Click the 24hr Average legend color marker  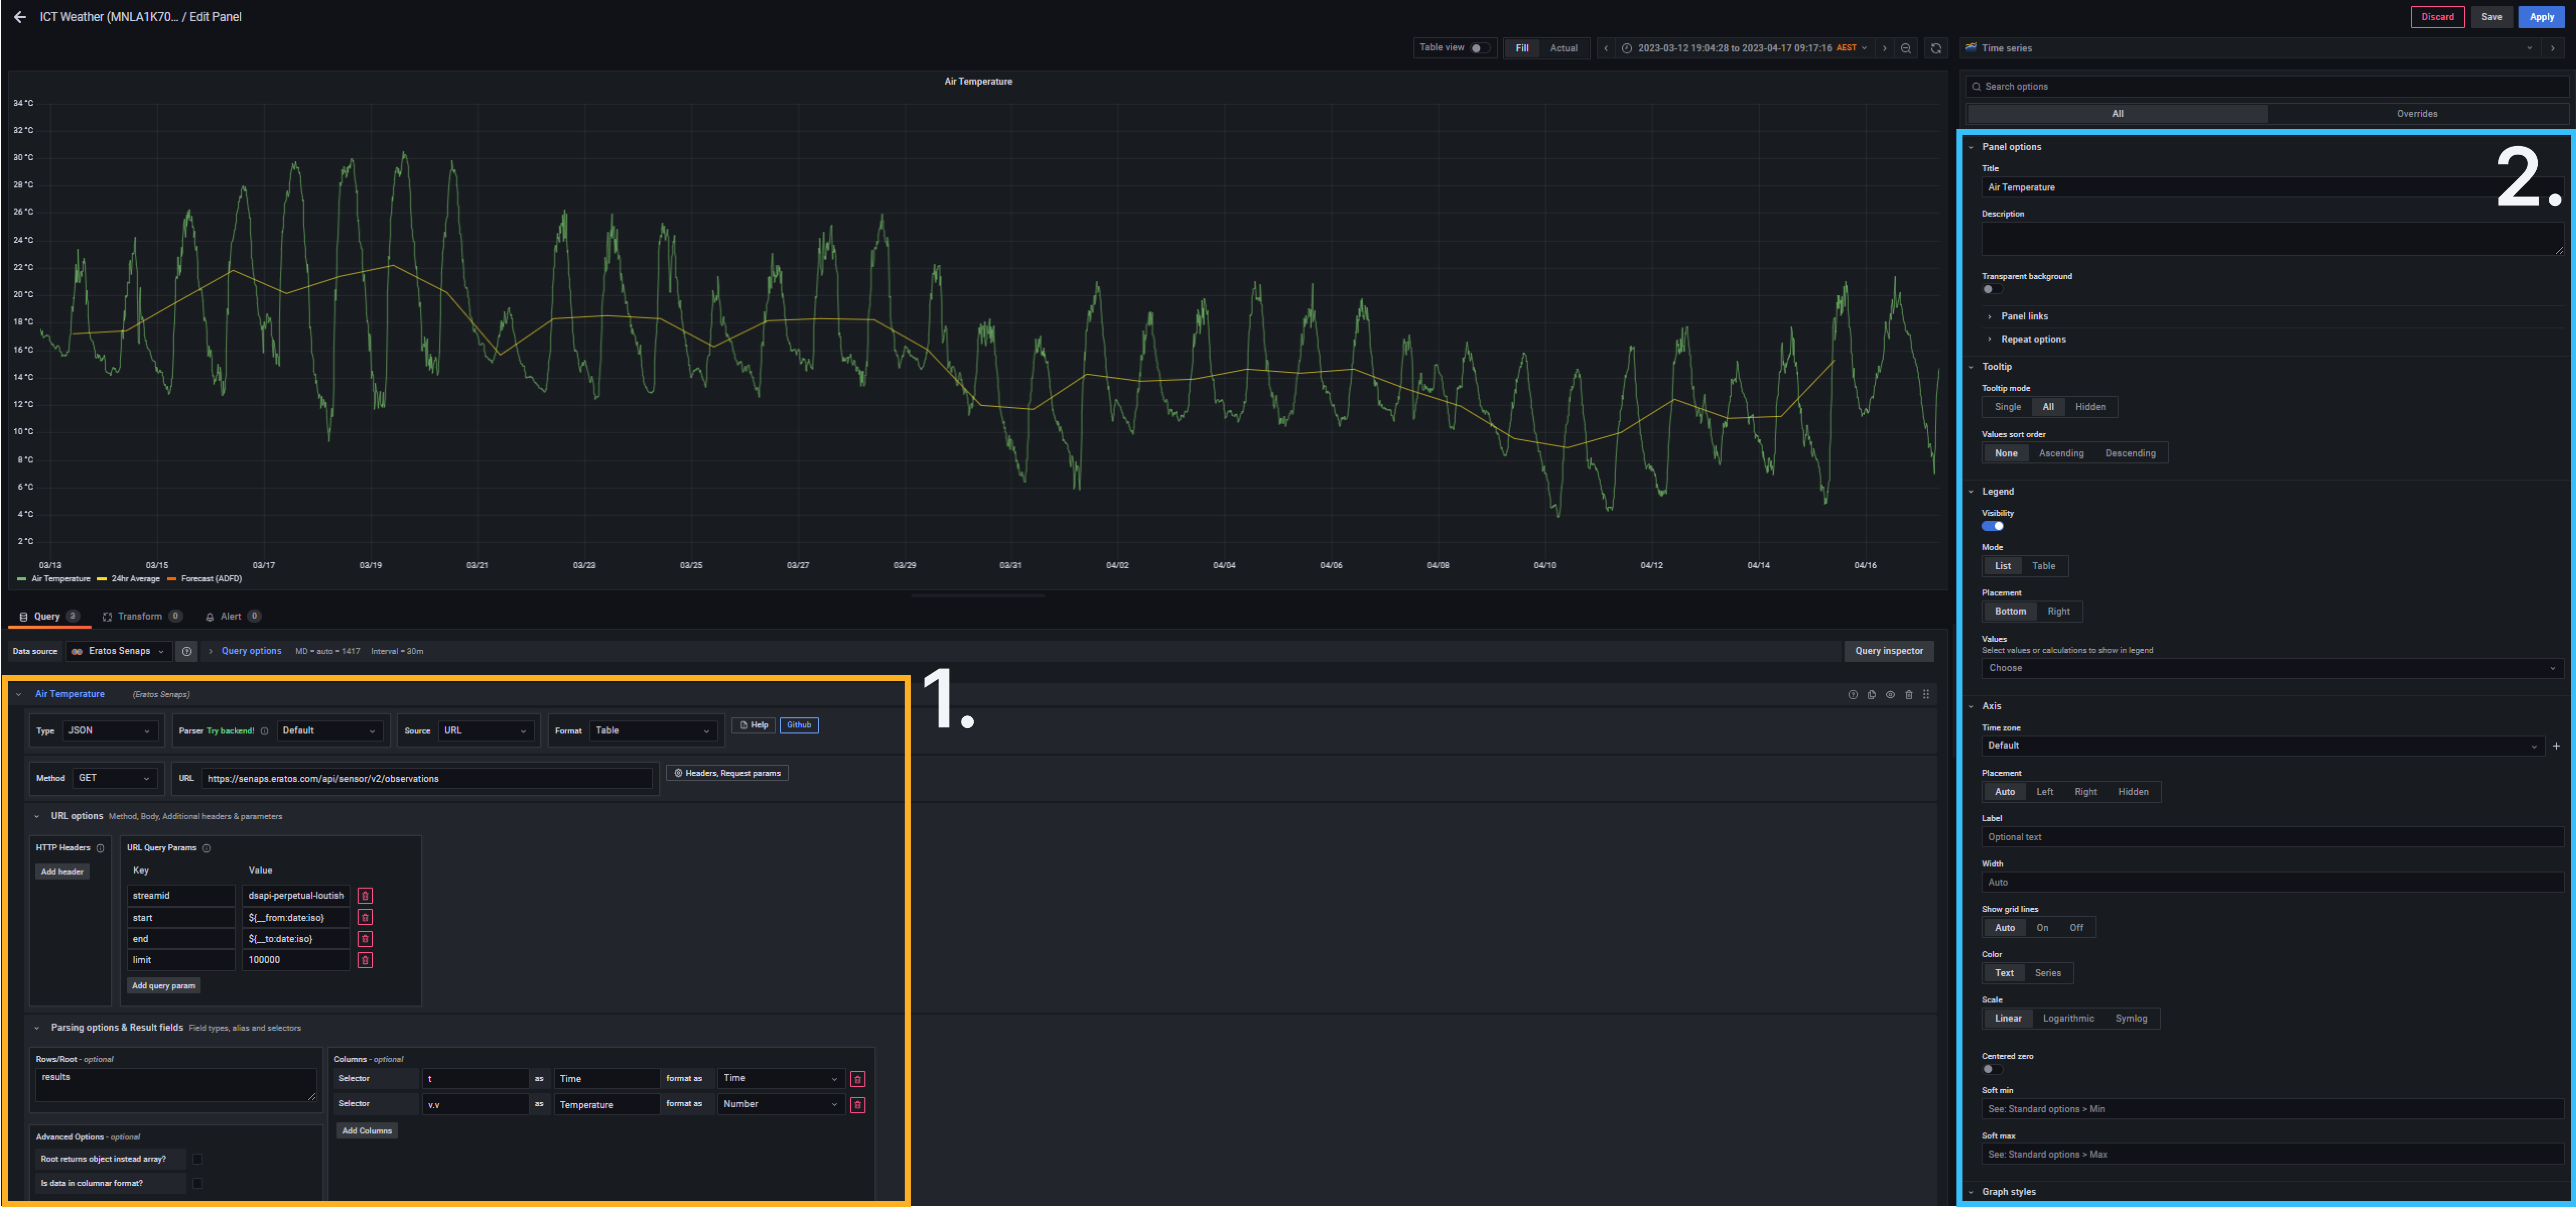pyautogui.click(x=102, y=579)
